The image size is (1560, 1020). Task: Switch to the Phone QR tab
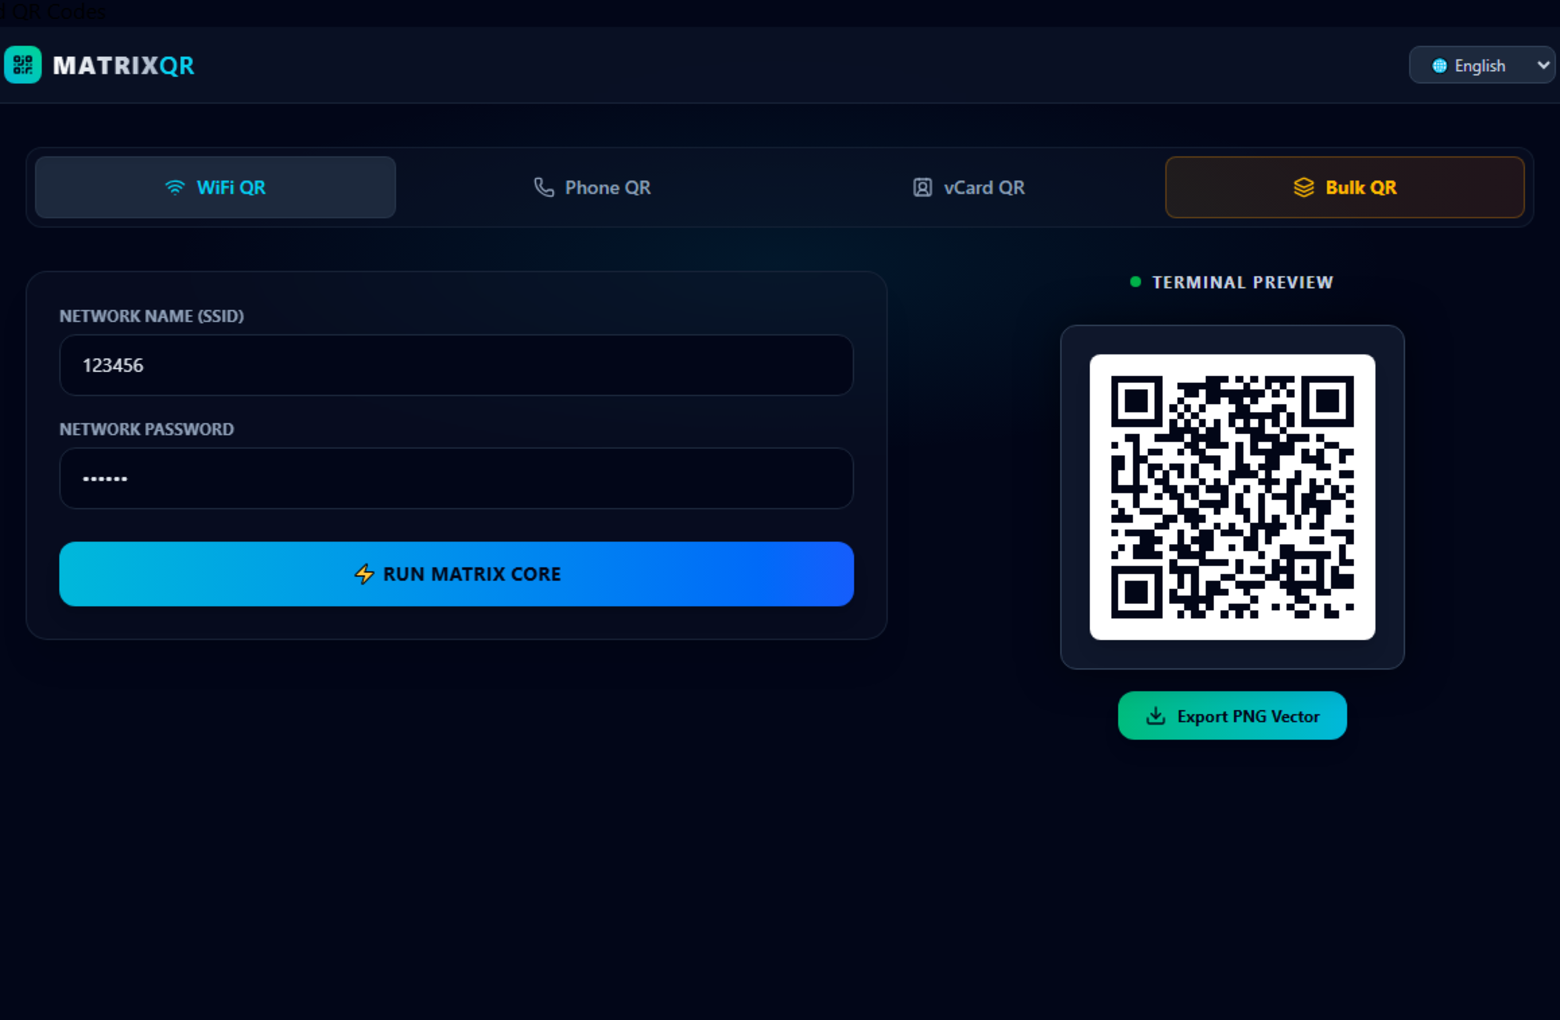[x=592, y=187]
